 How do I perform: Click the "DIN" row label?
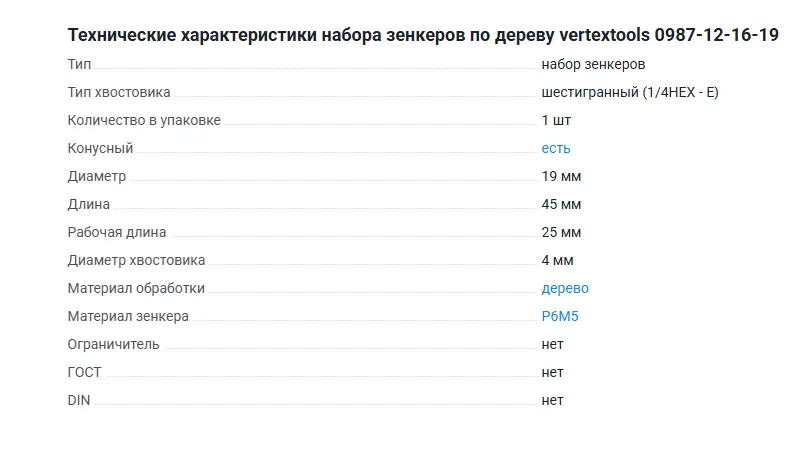click(x=79, y=400)
